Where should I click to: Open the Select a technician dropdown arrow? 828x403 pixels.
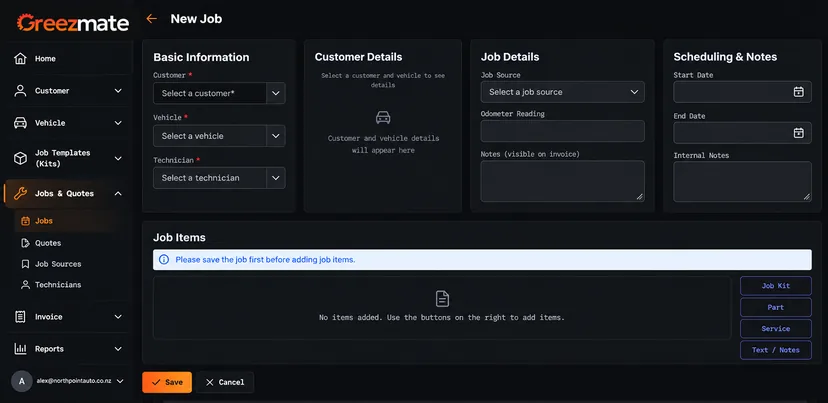click(276, 178)
